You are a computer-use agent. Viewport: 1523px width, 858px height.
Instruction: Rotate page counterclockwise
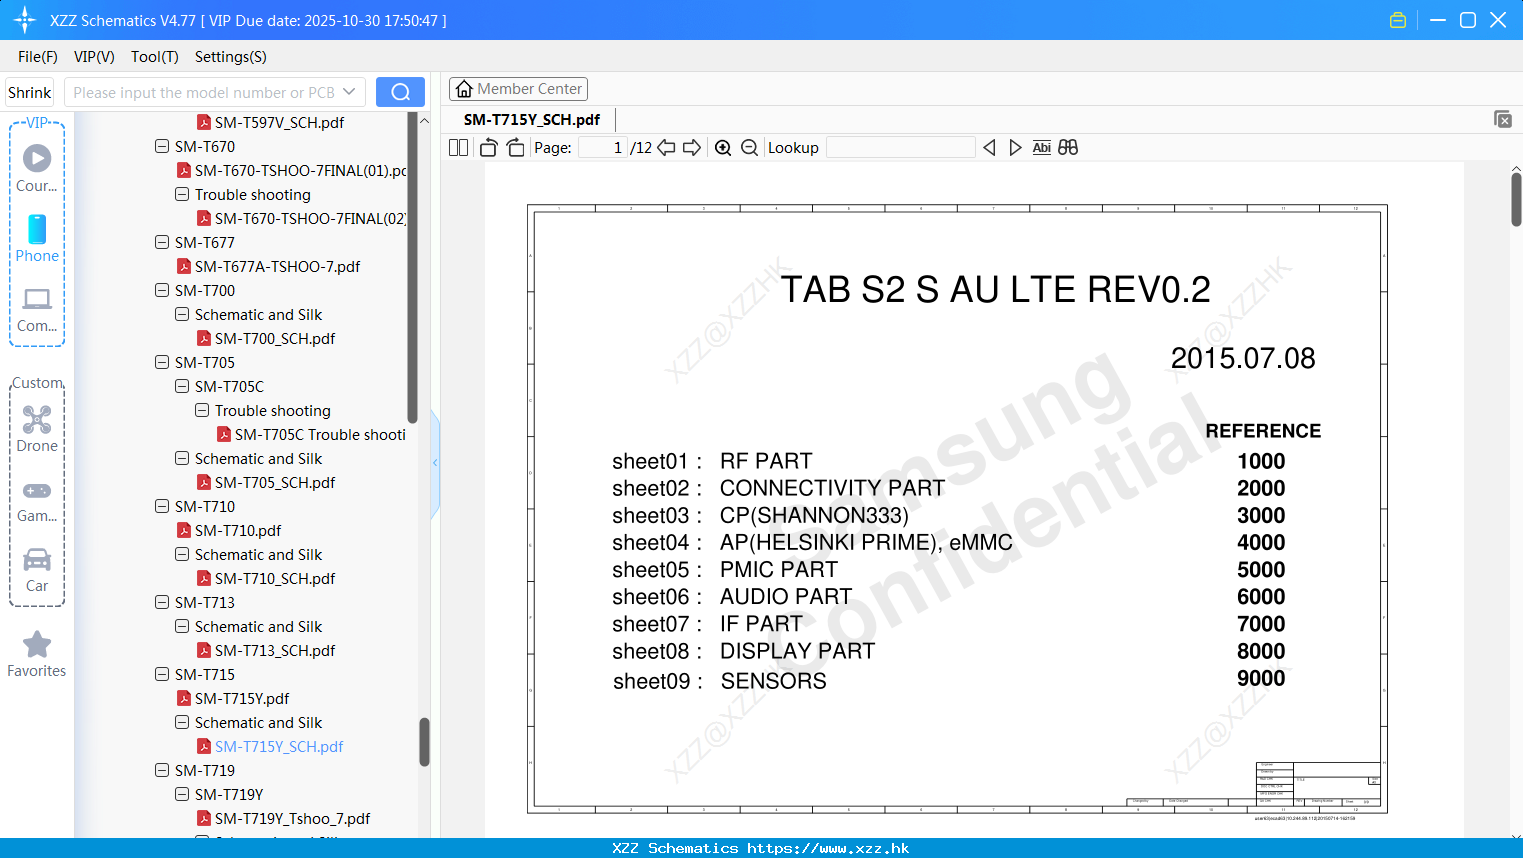tap(488, 148)
